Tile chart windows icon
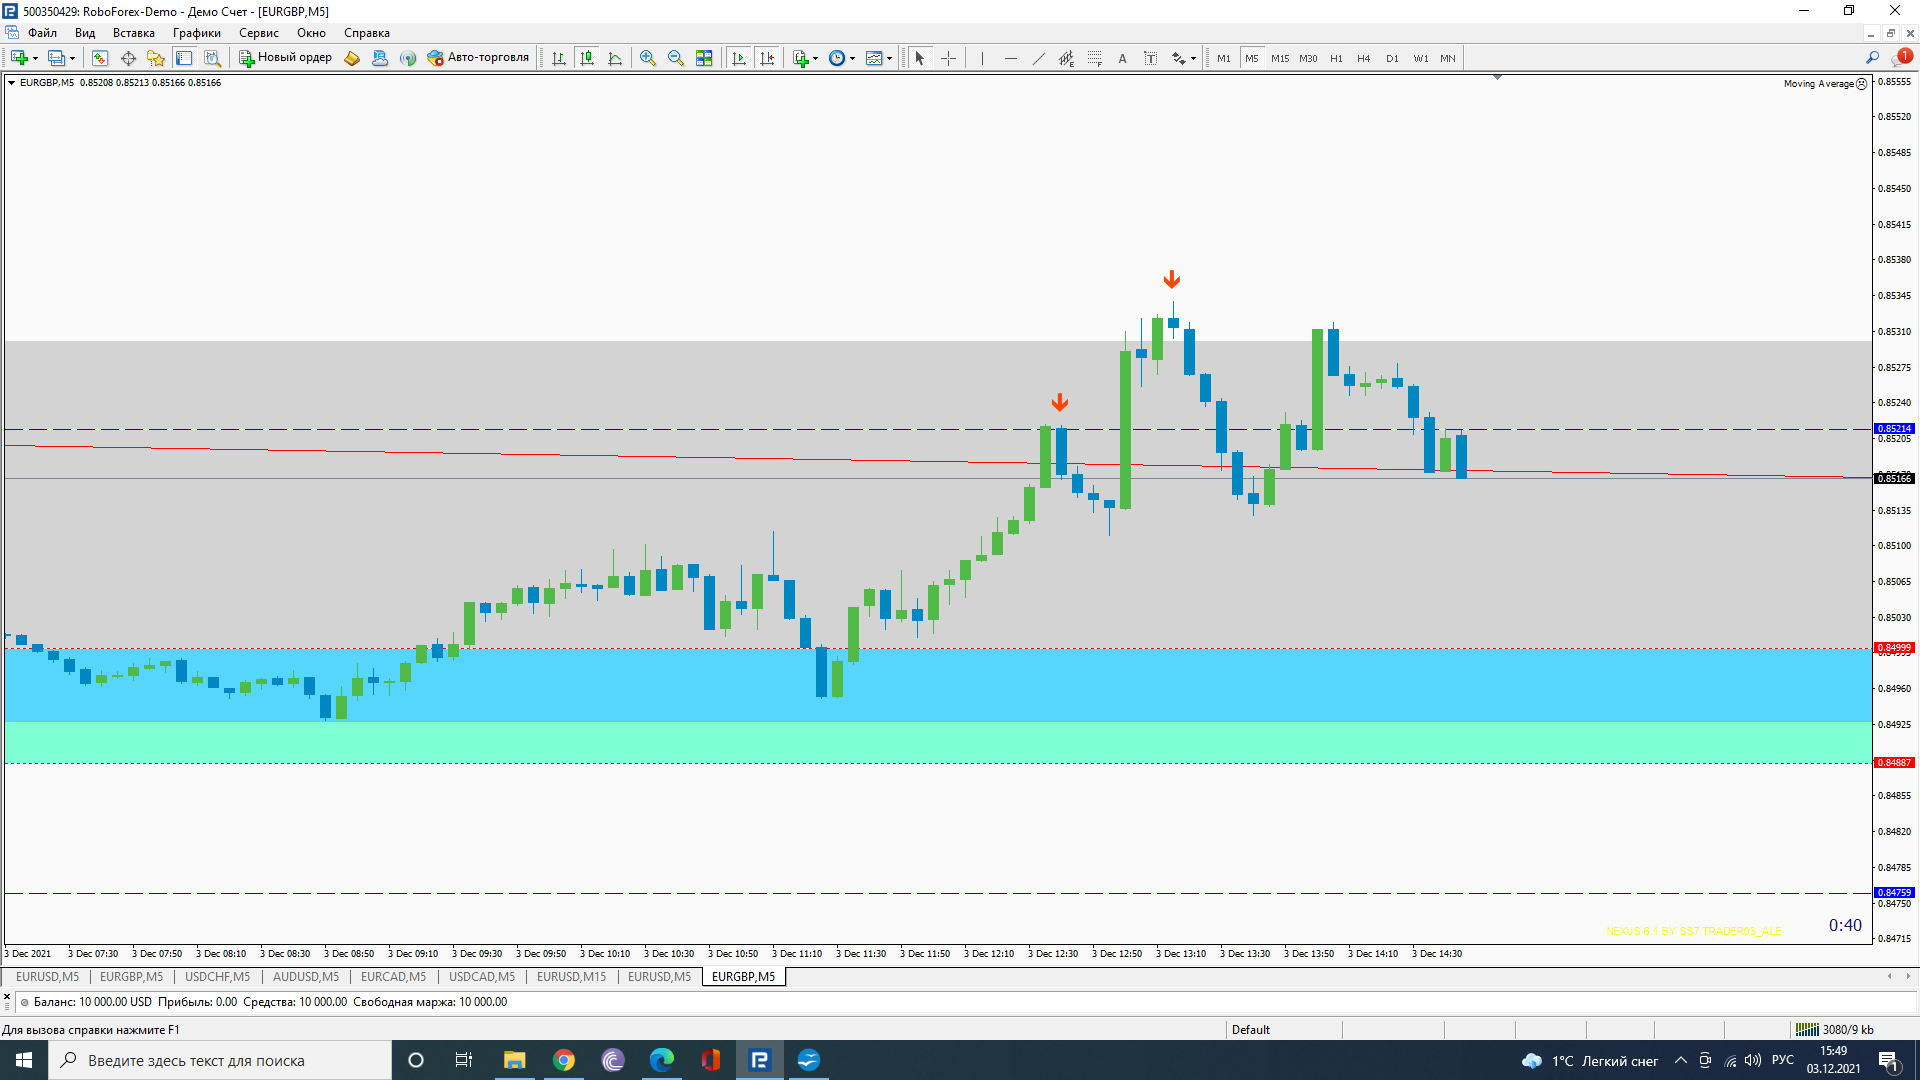The image size is (1920, 1080). (x=704, y=58)
